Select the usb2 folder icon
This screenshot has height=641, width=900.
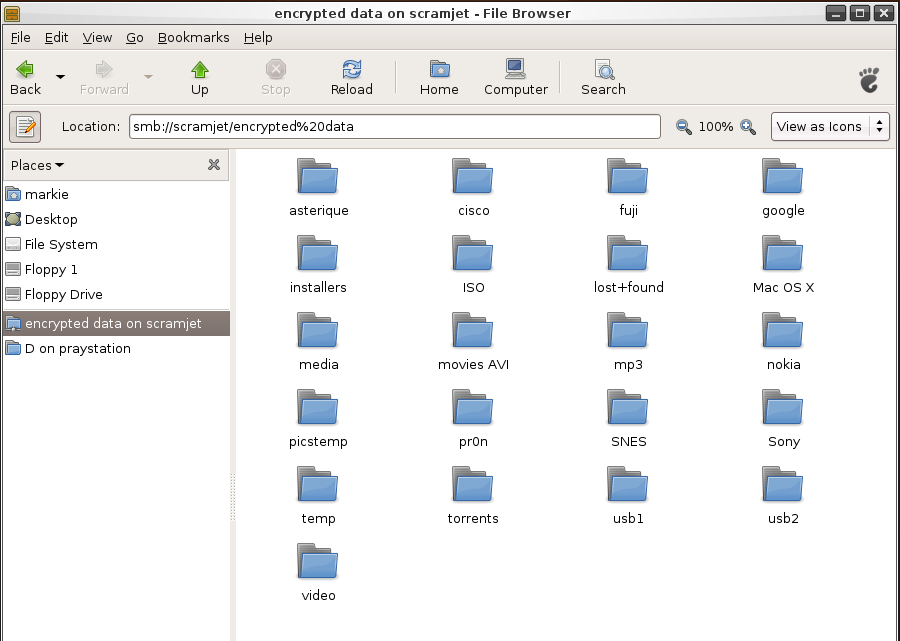click(x=783, y=484)
